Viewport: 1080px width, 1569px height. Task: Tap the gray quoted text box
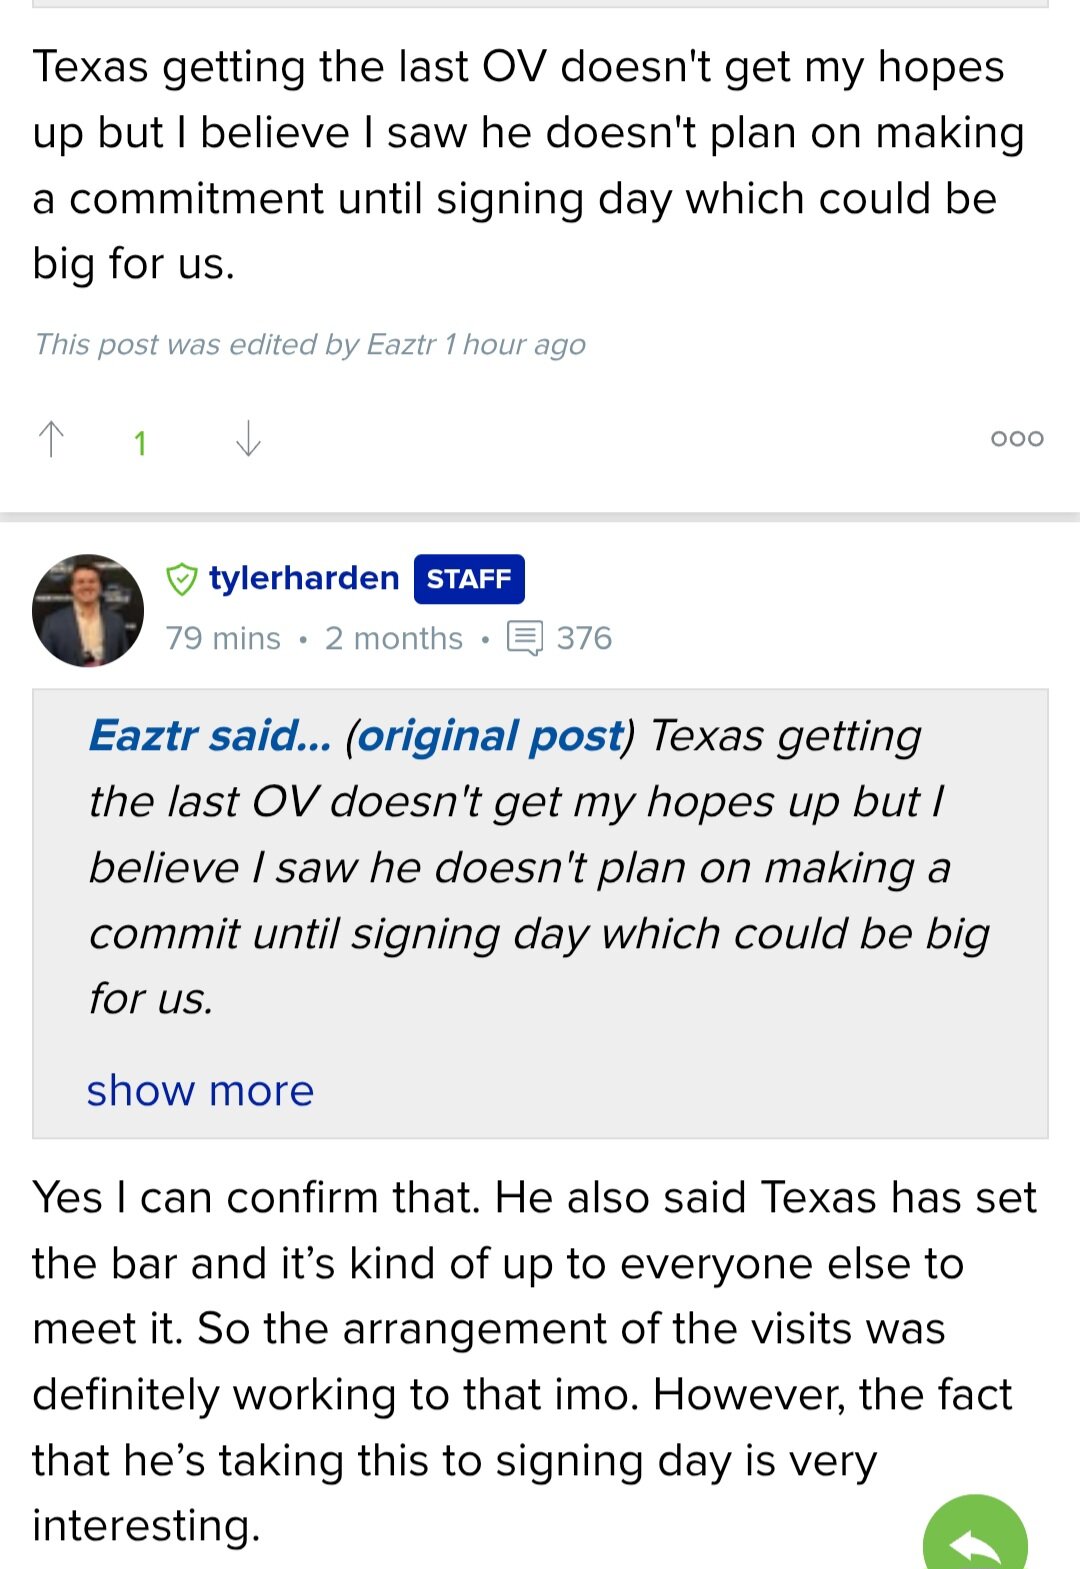[x=540, y=913]
